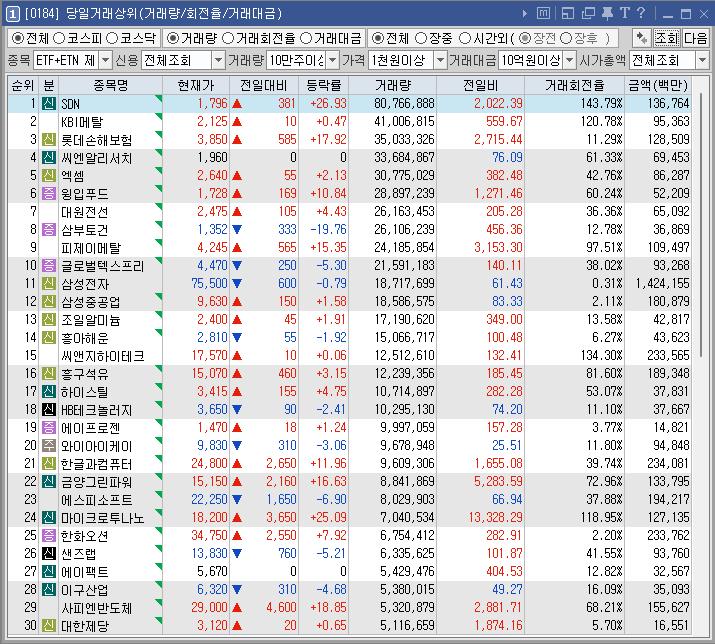Click the 신 badge next to 대한제당
This screenshot has height=644, width=715.
(x=49, y=625)
